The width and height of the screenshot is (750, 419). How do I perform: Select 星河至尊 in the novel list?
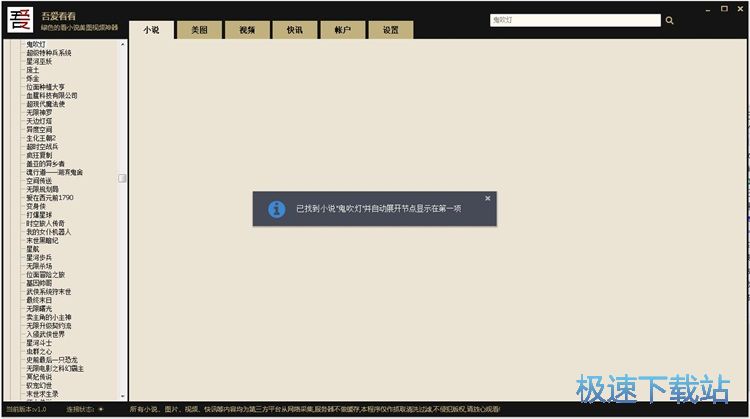[x=40, y=61]
